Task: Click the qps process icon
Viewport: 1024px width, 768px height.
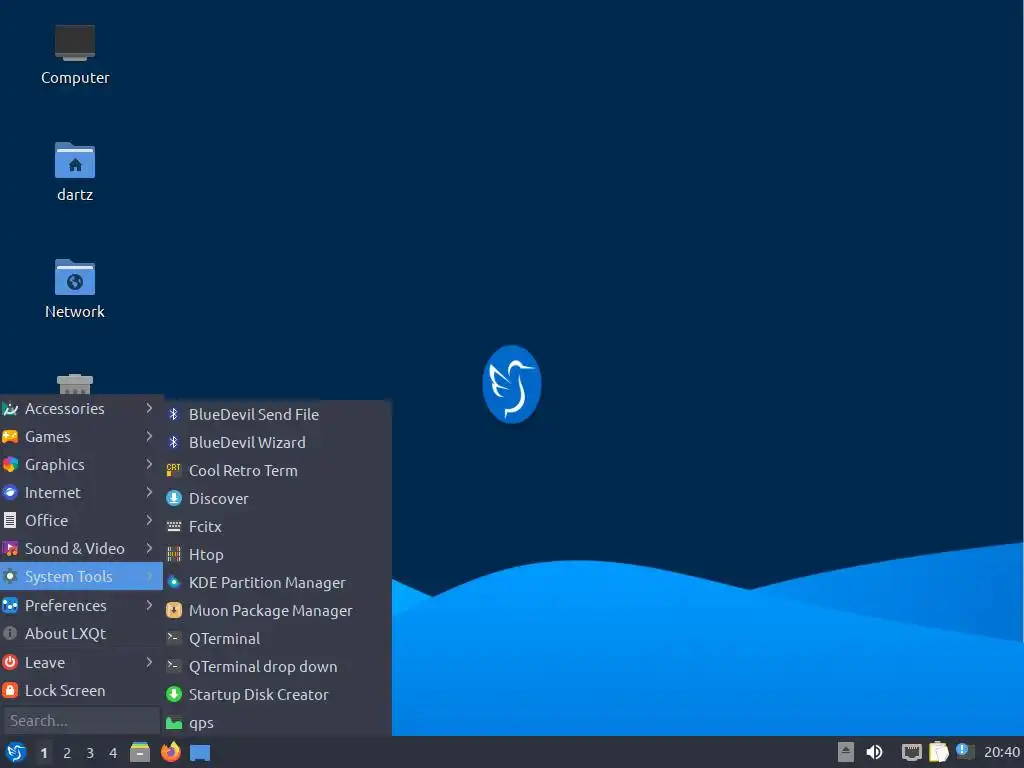Action: click(x=173, y=723)
